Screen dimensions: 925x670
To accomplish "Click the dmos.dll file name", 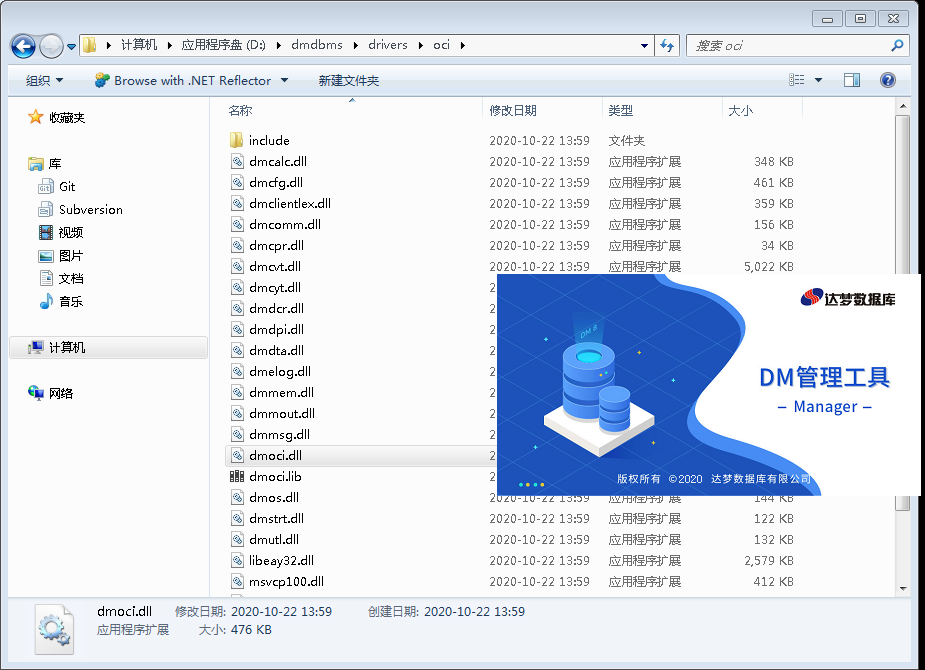I will tap(274, 498).
